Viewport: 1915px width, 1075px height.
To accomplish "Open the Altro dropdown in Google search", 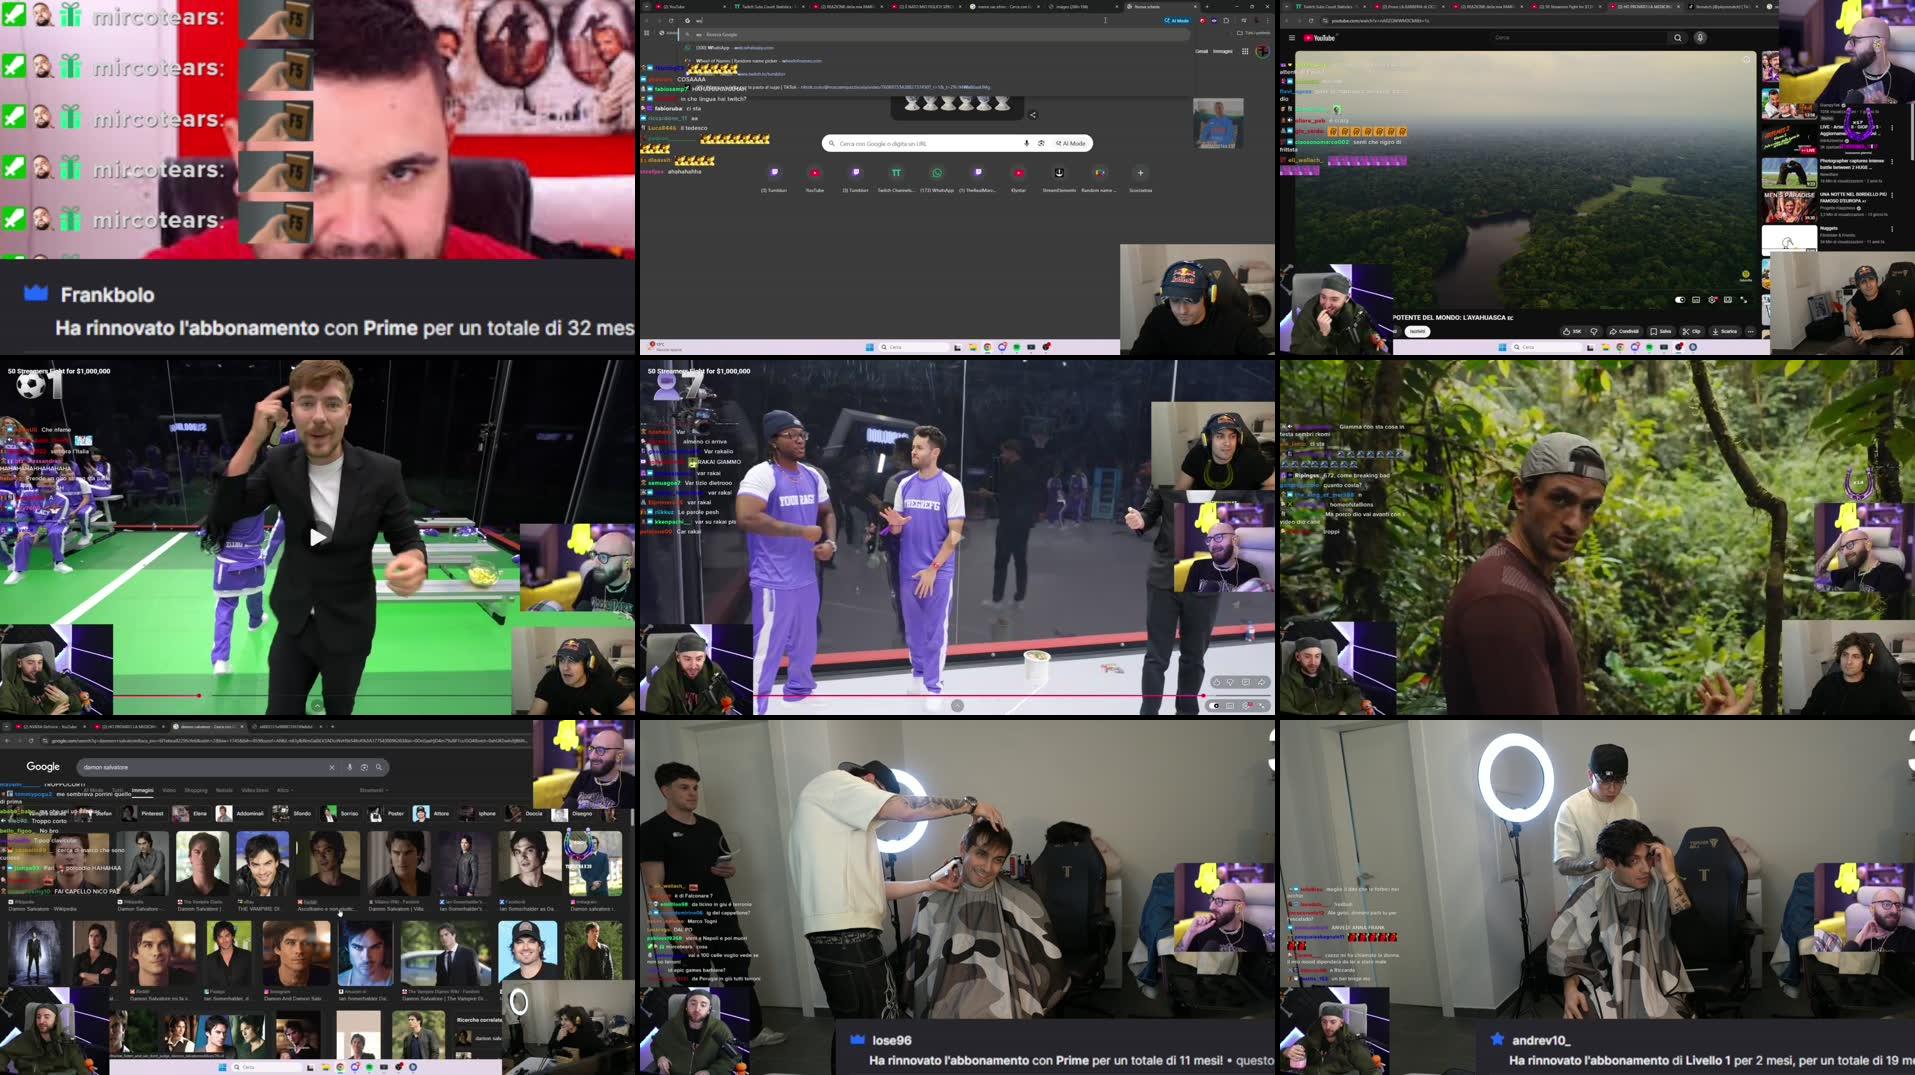I will tap(284, 790).
